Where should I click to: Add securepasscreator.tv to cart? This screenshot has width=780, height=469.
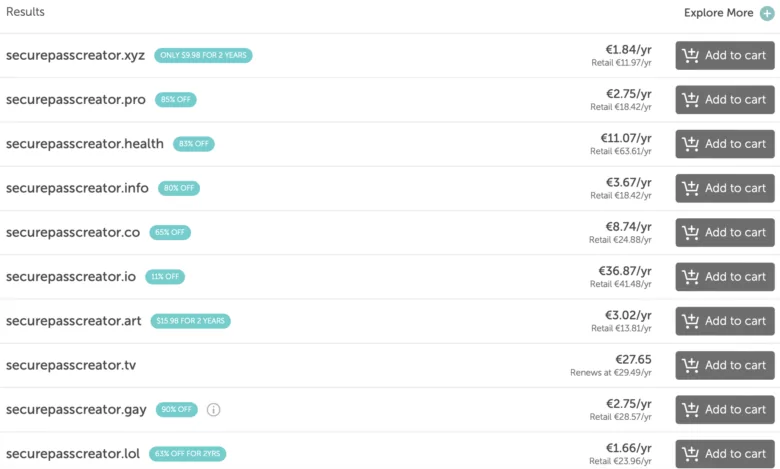(x=725, y=365)
